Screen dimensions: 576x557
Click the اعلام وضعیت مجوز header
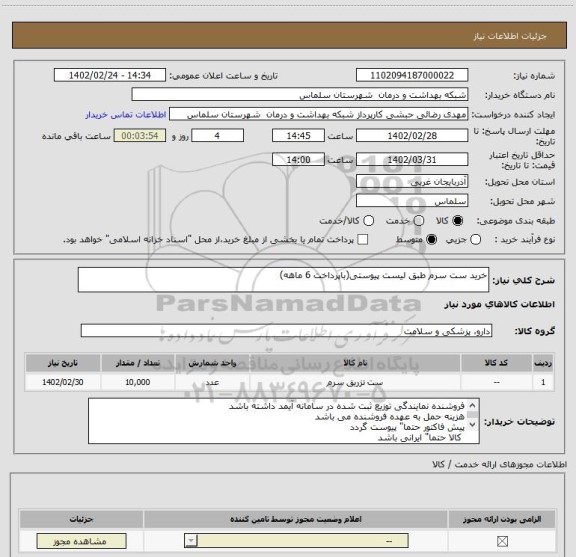tap(296, 520)
